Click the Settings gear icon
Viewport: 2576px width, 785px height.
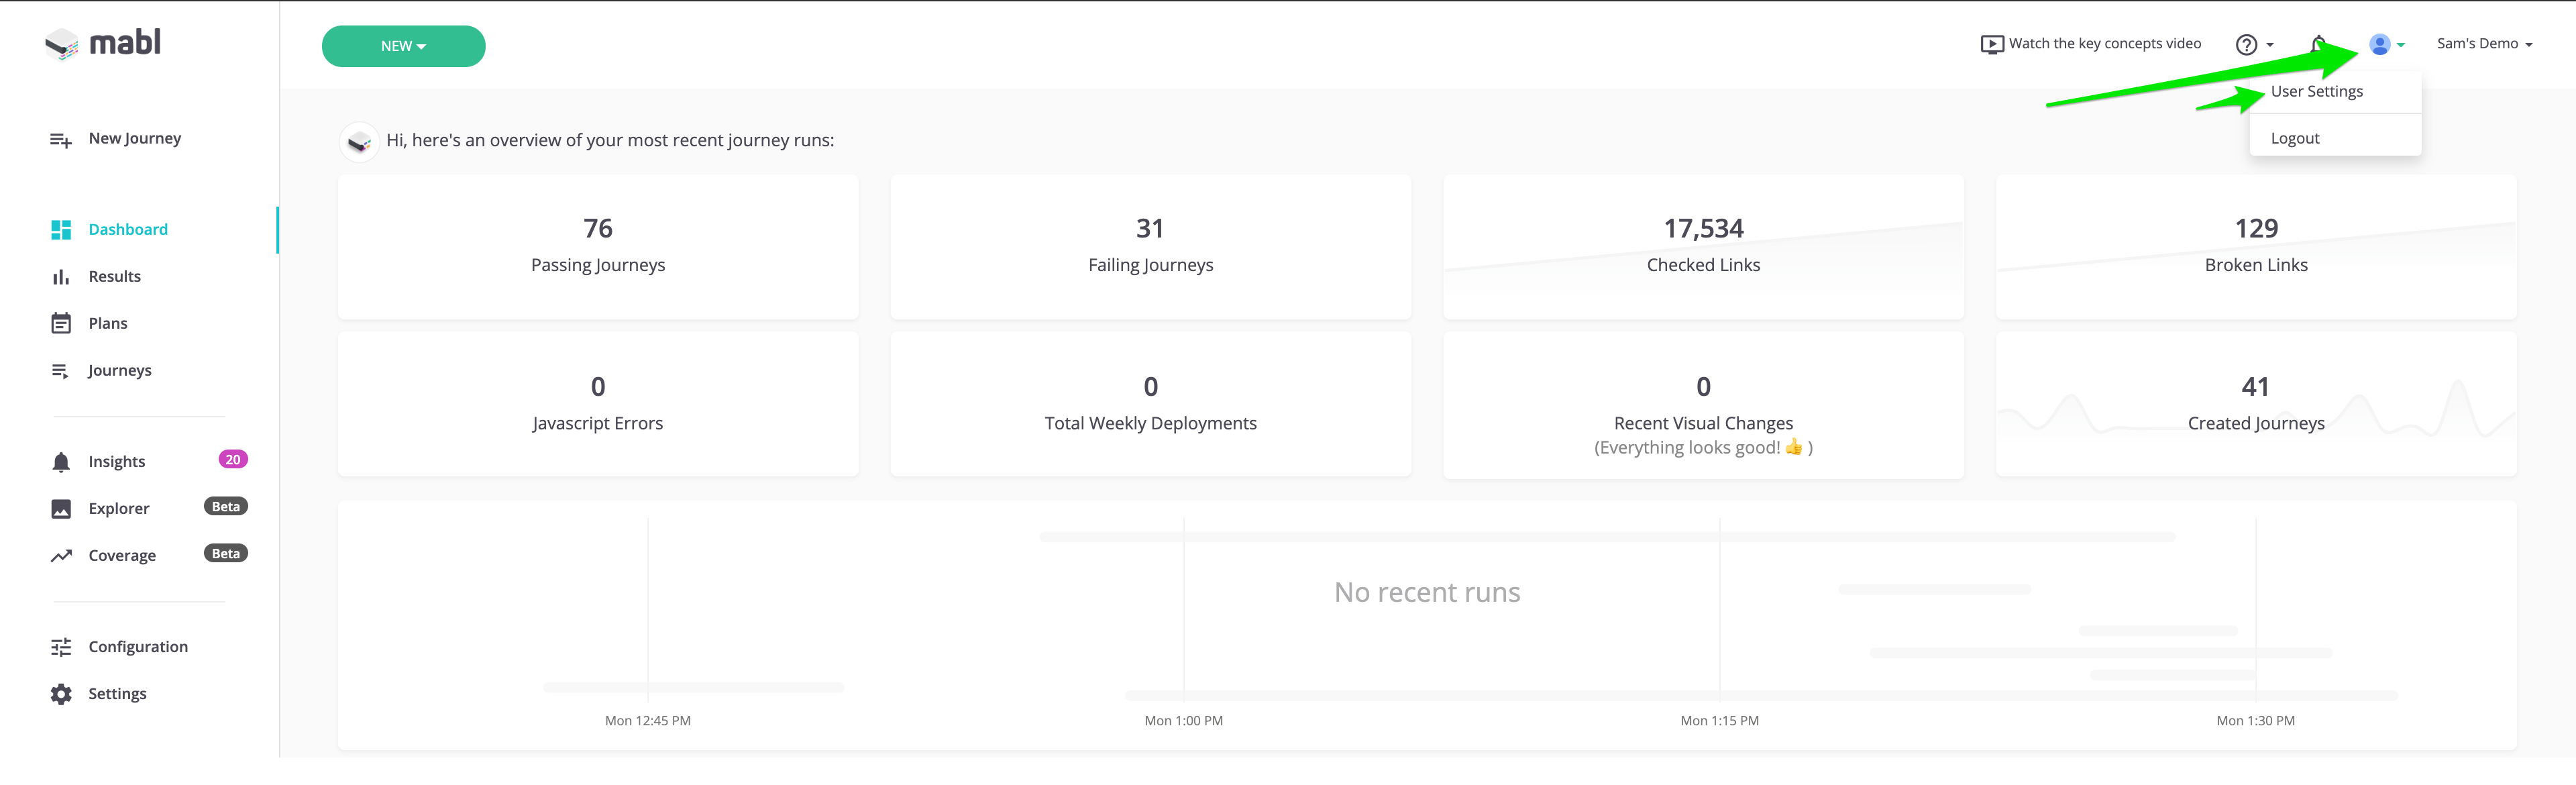click(x=61, y=694)
